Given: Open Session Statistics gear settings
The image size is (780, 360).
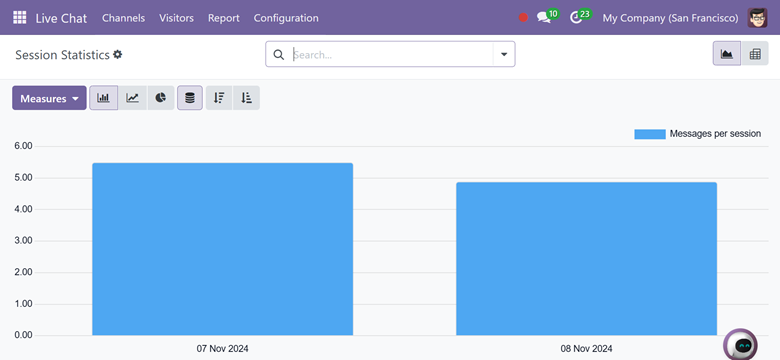Looking at the screenshot, I should (x=117, y=54).
